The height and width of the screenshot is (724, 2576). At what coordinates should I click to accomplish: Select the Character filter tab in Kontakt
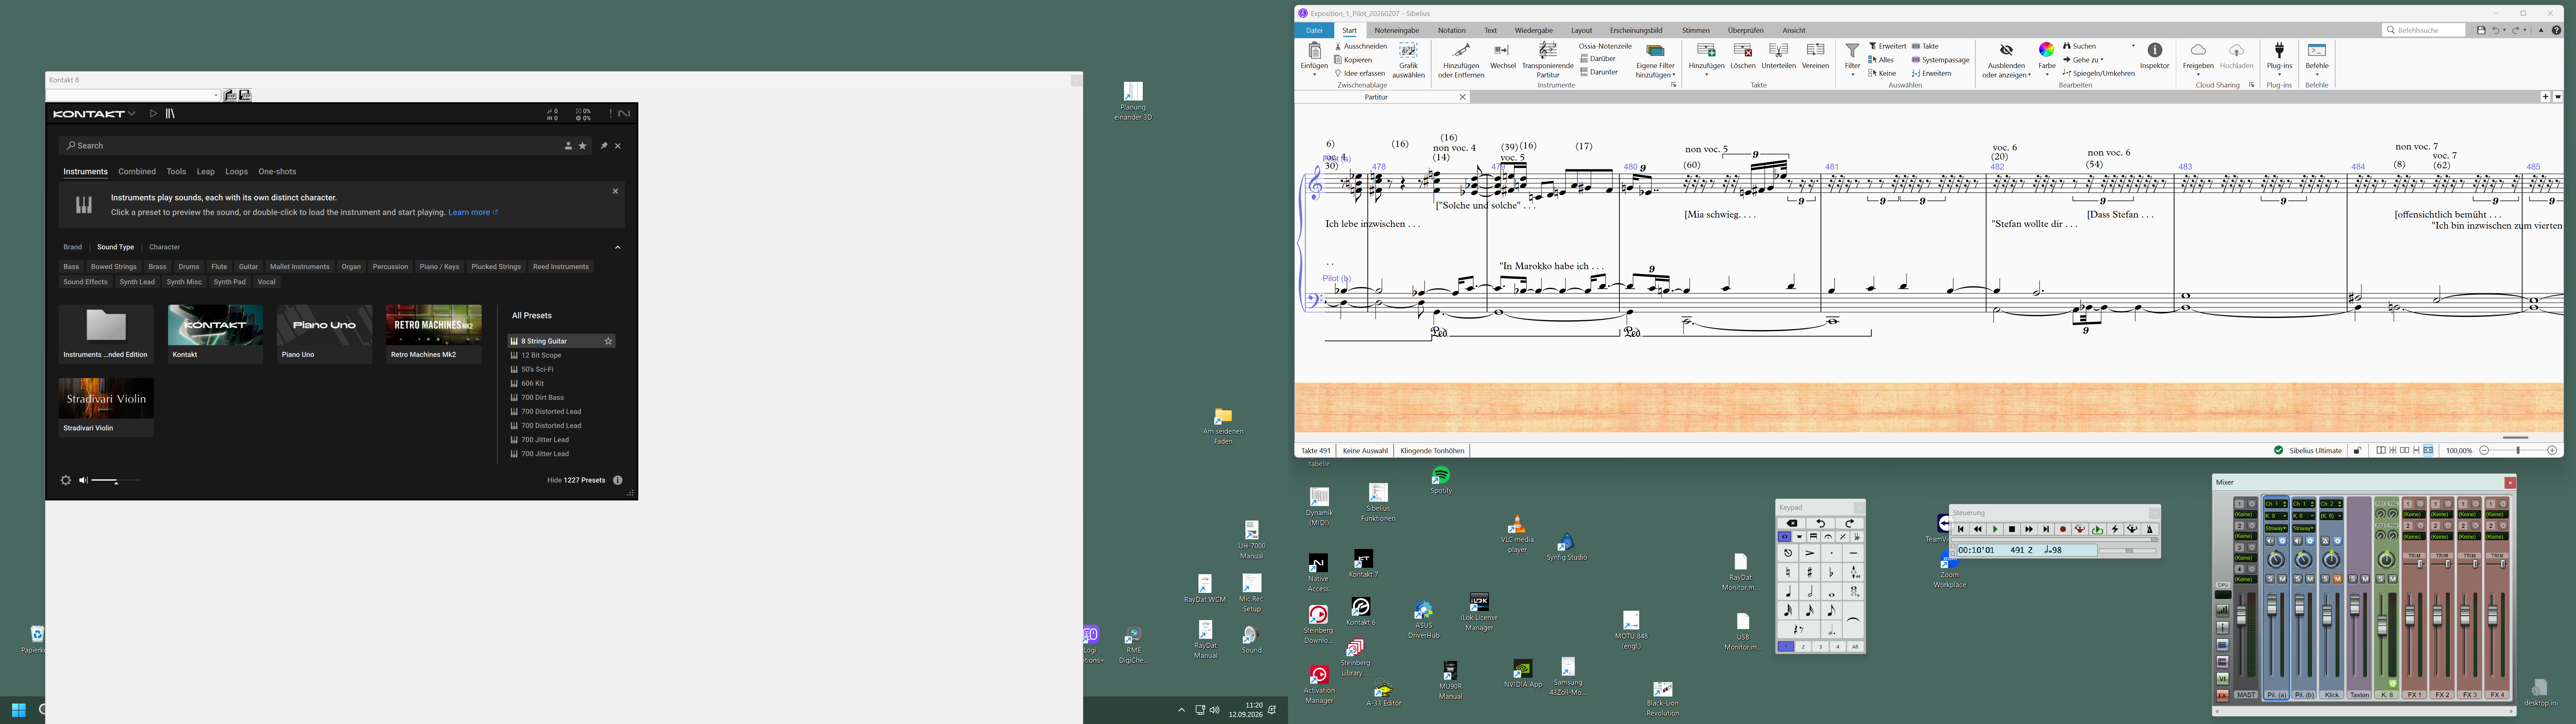point(165,247)
